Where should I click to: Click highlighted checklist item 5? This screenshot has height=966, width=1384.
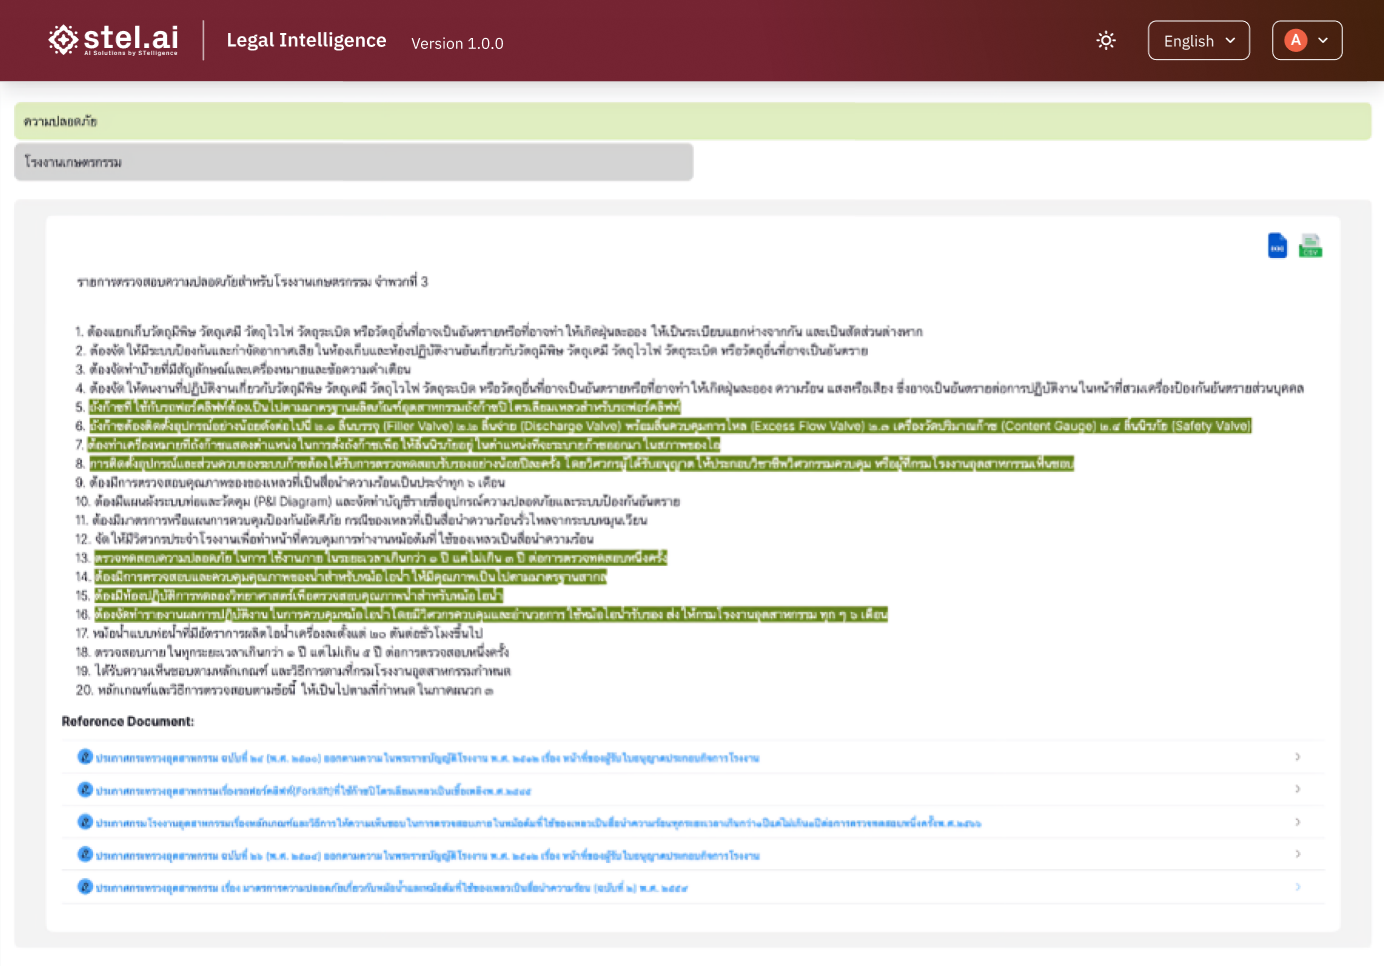[x=384, y=407]
